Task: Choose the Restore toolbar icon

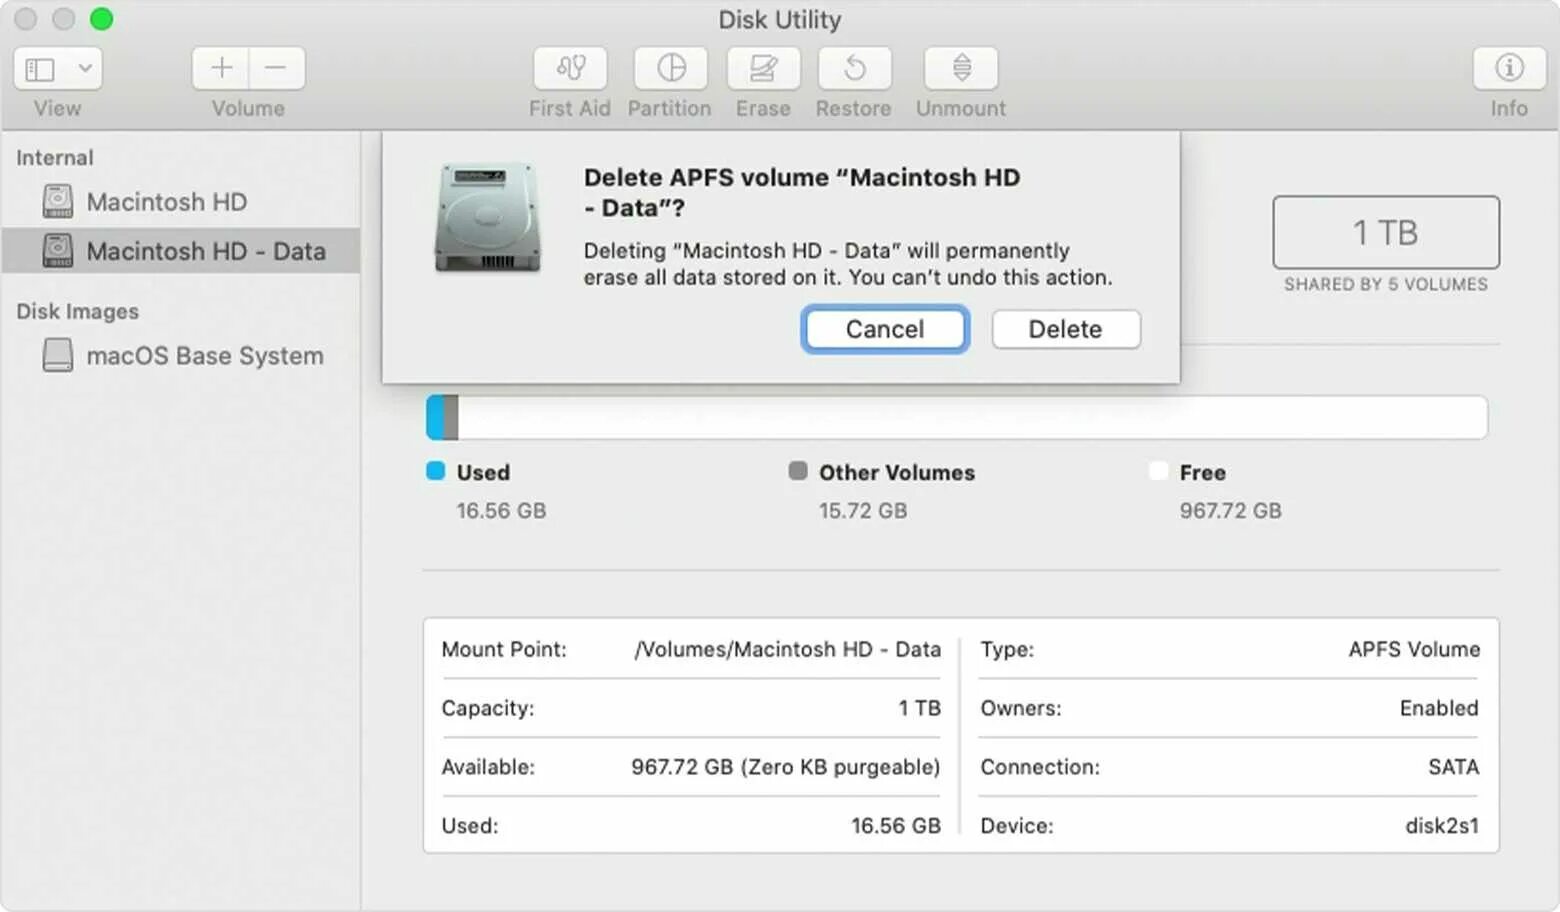Action: pyautogui.click(x=854, y=68)
